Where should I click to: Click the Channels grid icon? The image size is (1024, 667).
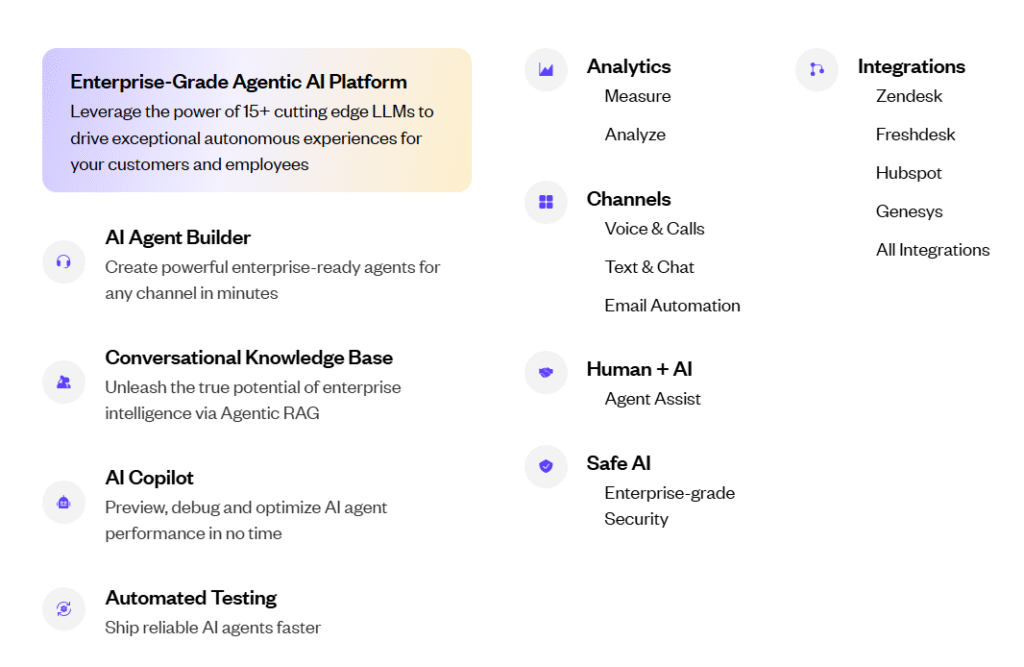(546, 202)
